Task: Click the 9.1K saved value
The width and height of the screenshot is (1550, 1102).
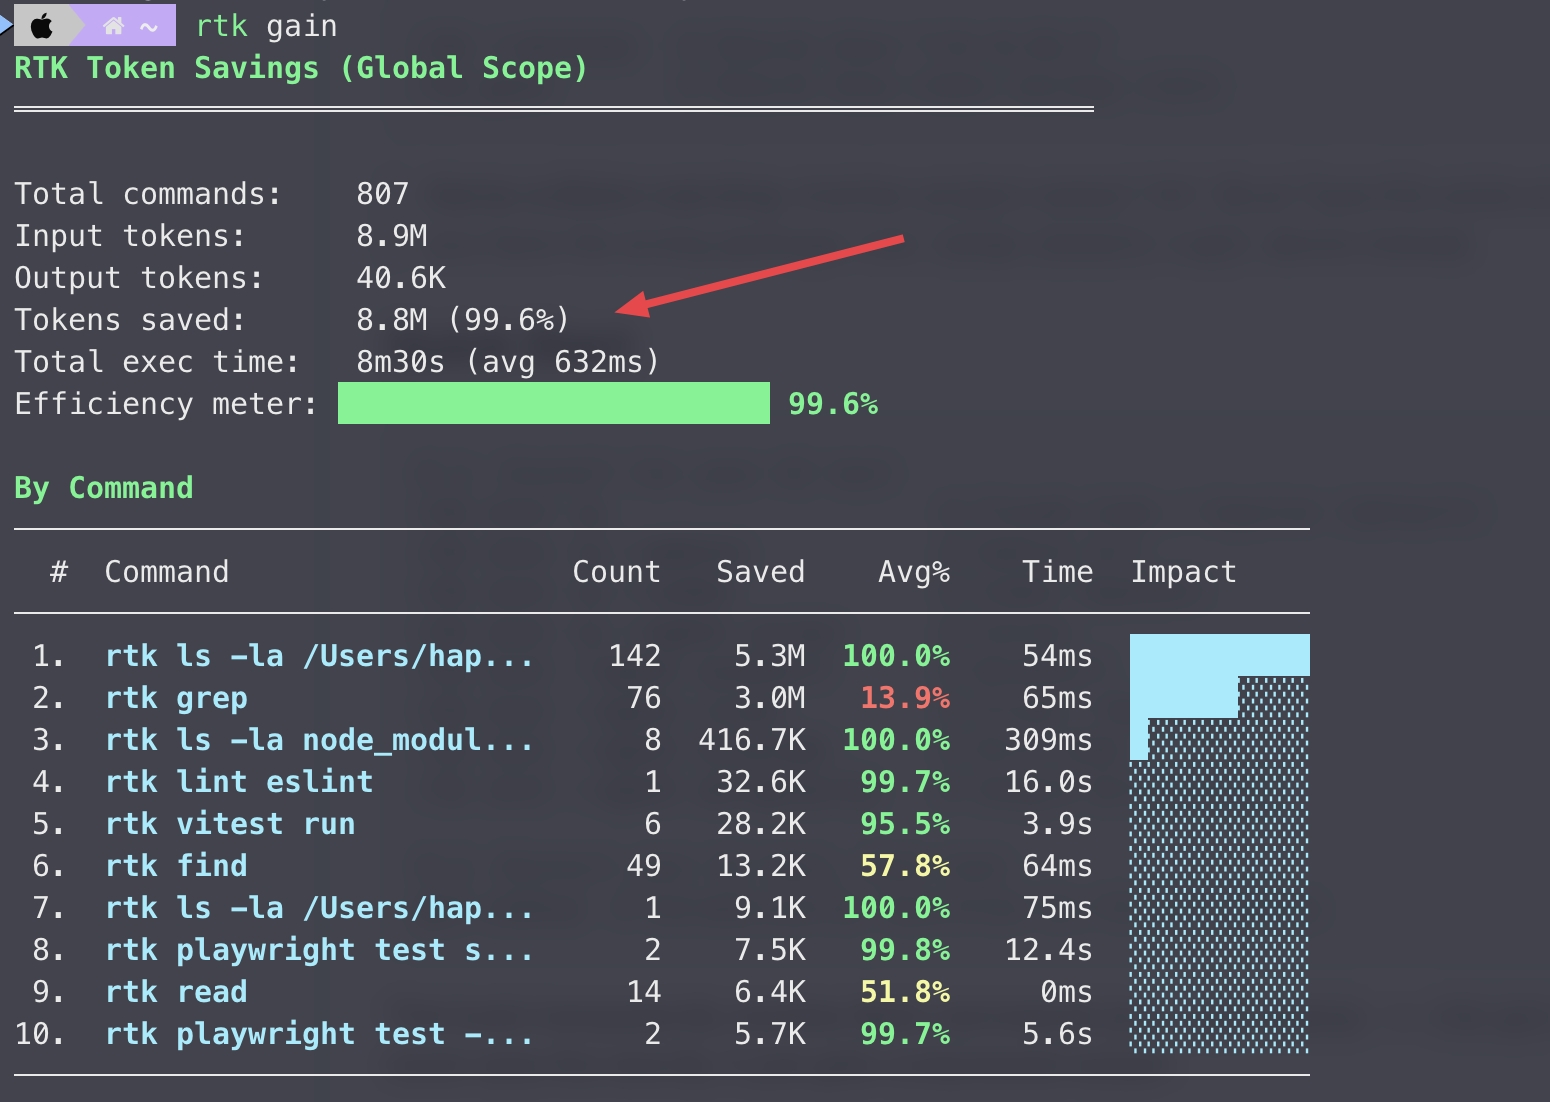Action: tap(769, 907)
